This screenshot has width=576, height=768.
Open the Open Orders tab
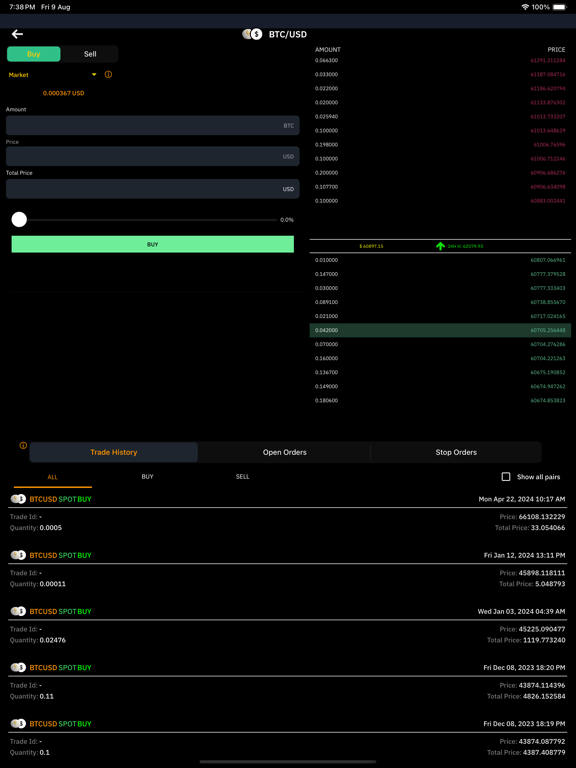click(x=285, y=452)
